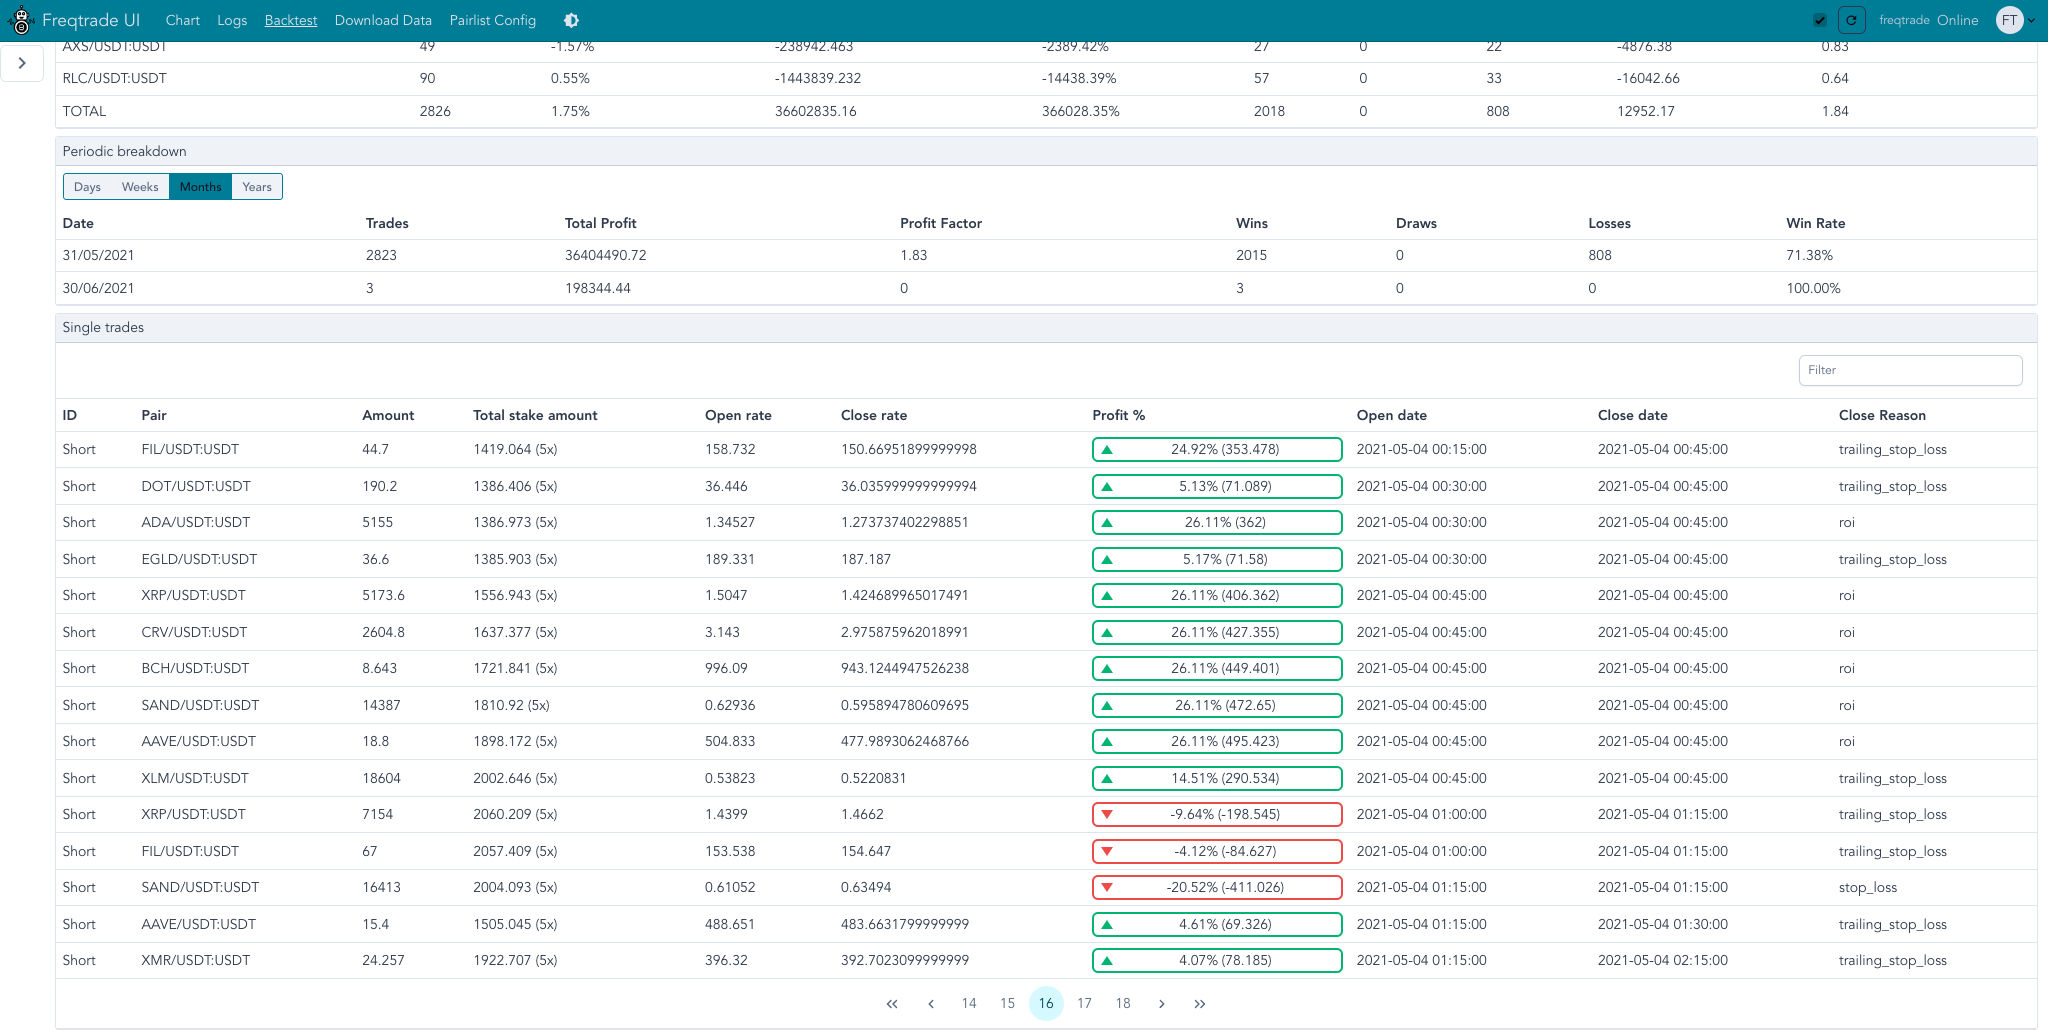Switch breakdown to Weeks

pyautogui.click(x=140, y=187)
